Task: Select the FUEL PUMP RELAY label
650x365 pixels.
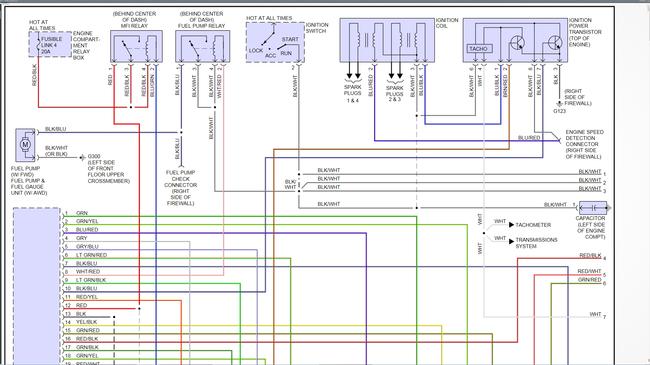Action: 201,26
